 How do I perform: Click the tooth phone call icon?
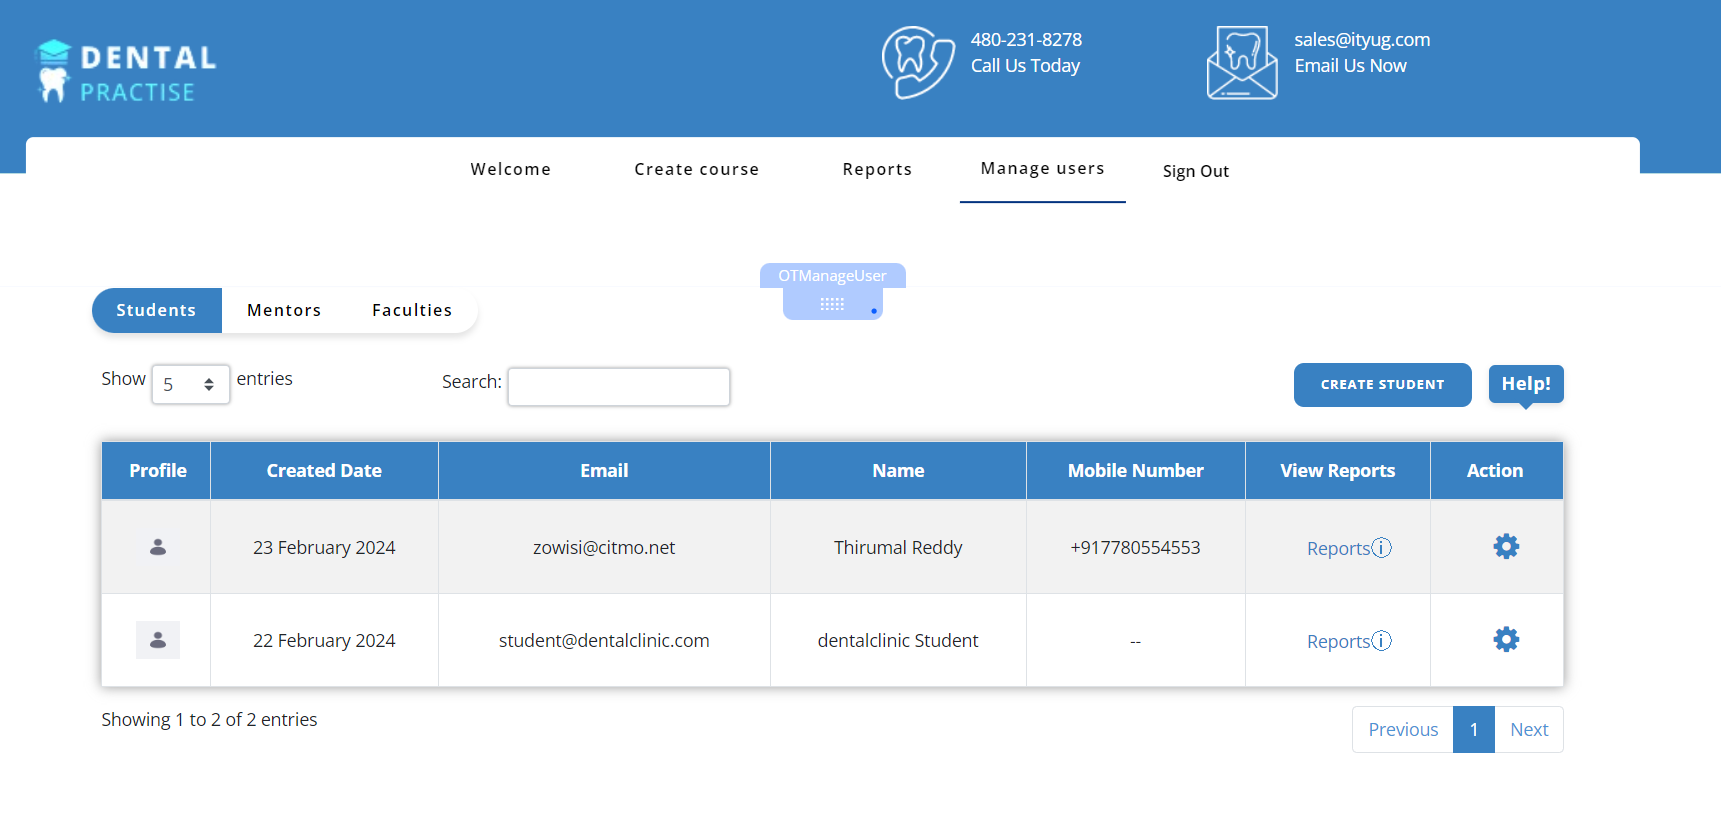(x=917, y=62)
